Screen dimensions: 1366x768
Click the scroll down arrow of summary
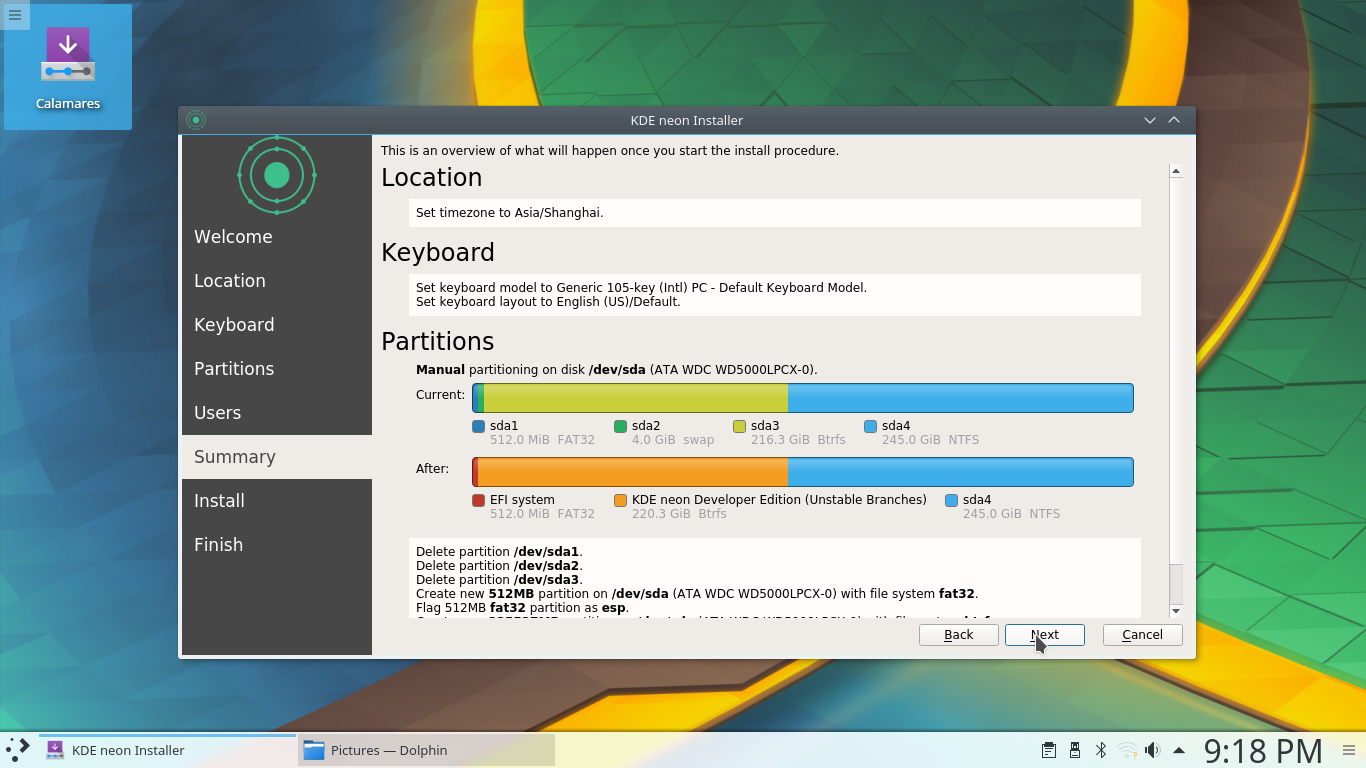(1176, 611)
